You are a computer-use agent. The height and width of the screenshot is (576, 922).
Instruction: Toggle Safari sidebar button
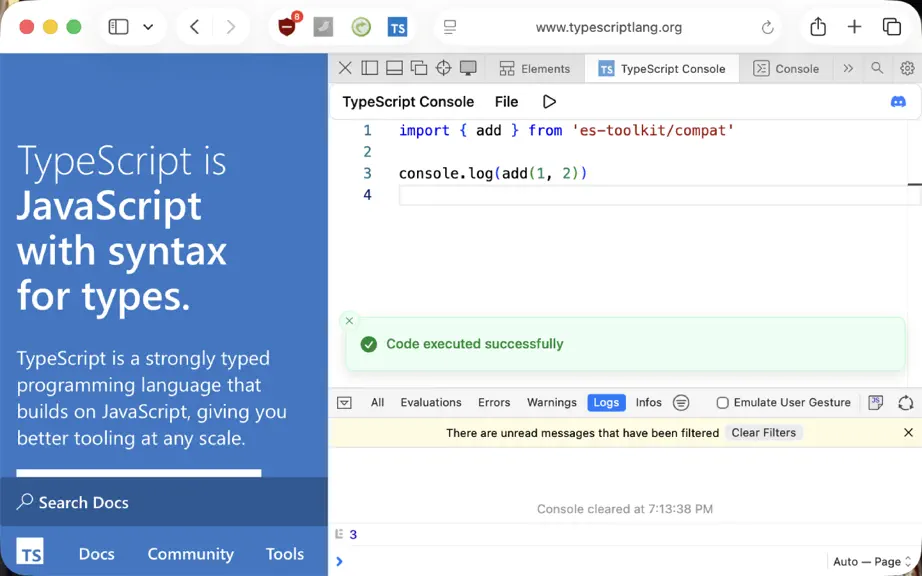click(x=118, y=27)
